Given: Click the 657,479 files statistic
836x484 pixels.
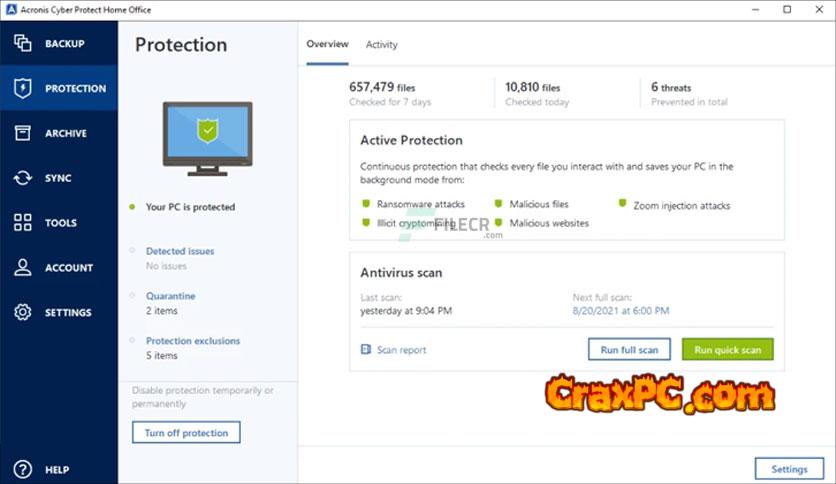Looking at the screenshot, I should point(382,87).
